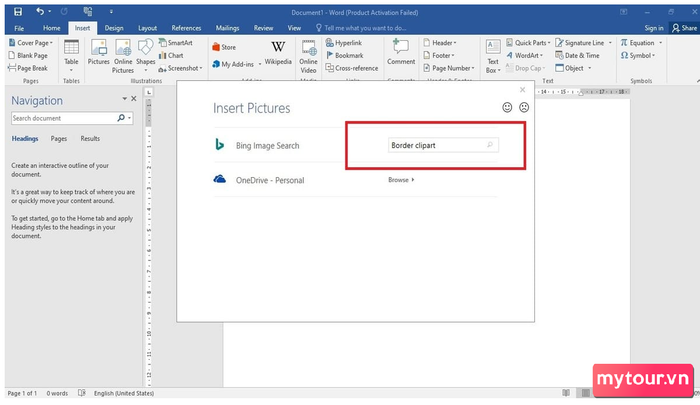Insert Date & Time
This screenshot has height=405, width=700.
[577, 55]
